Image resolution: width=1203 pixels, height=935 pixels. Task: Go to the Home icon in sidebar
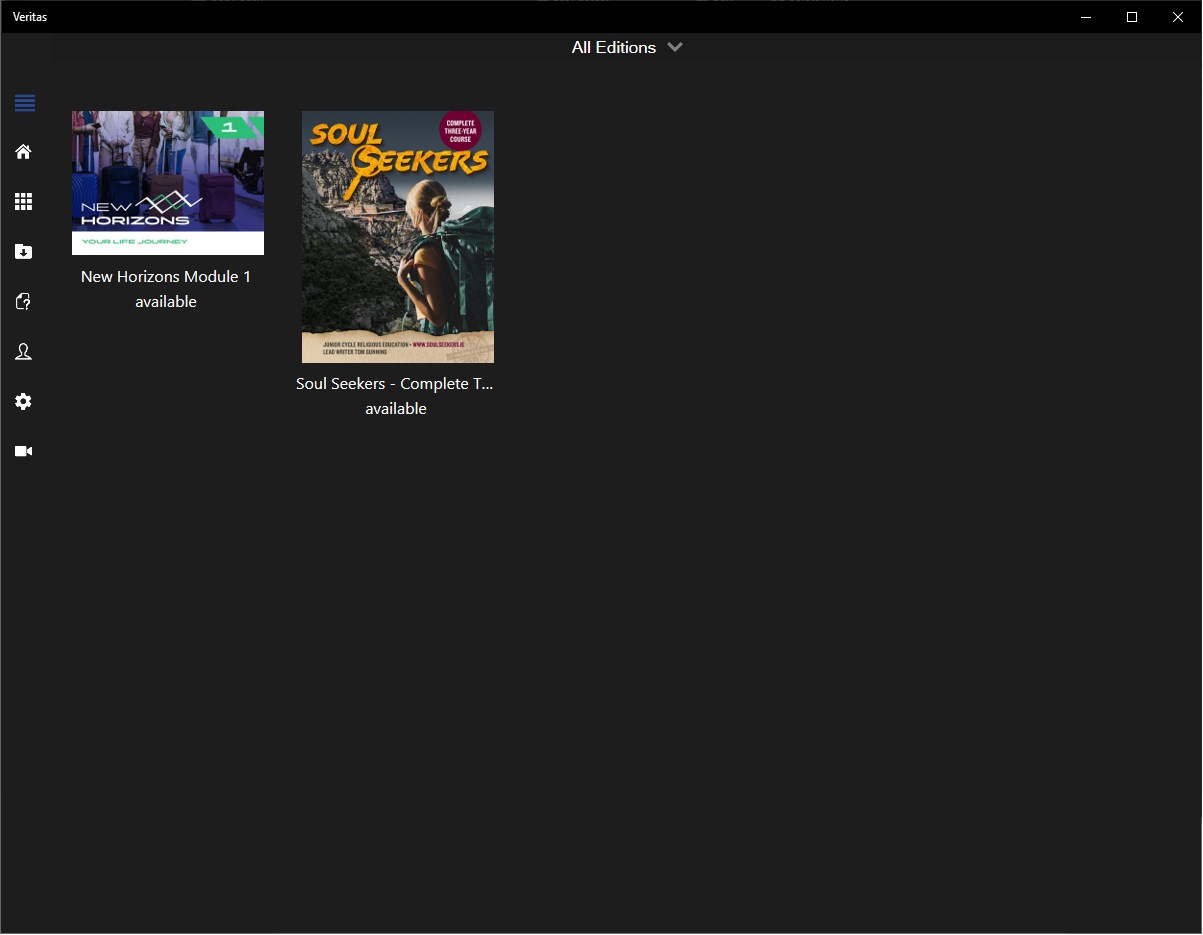(24, 152)
